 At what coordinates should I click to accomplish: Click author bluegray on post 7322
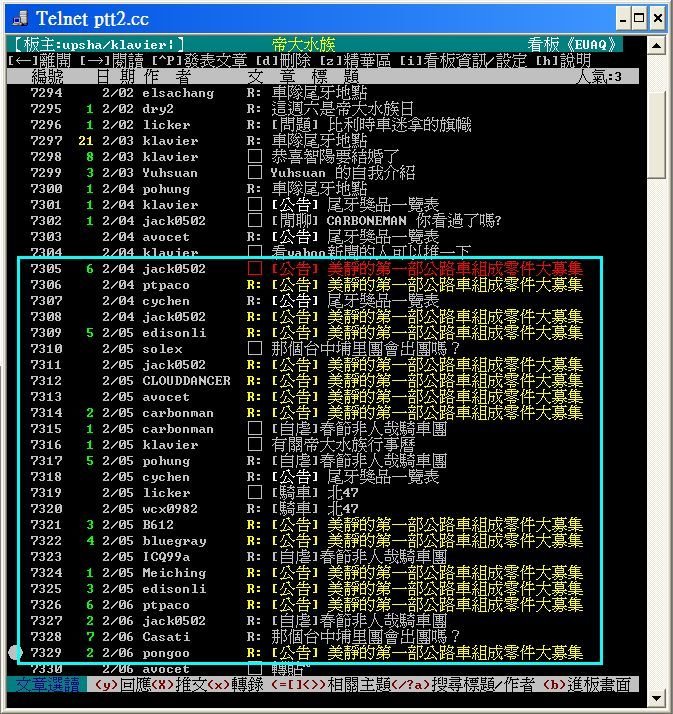[x=174, y=541]
